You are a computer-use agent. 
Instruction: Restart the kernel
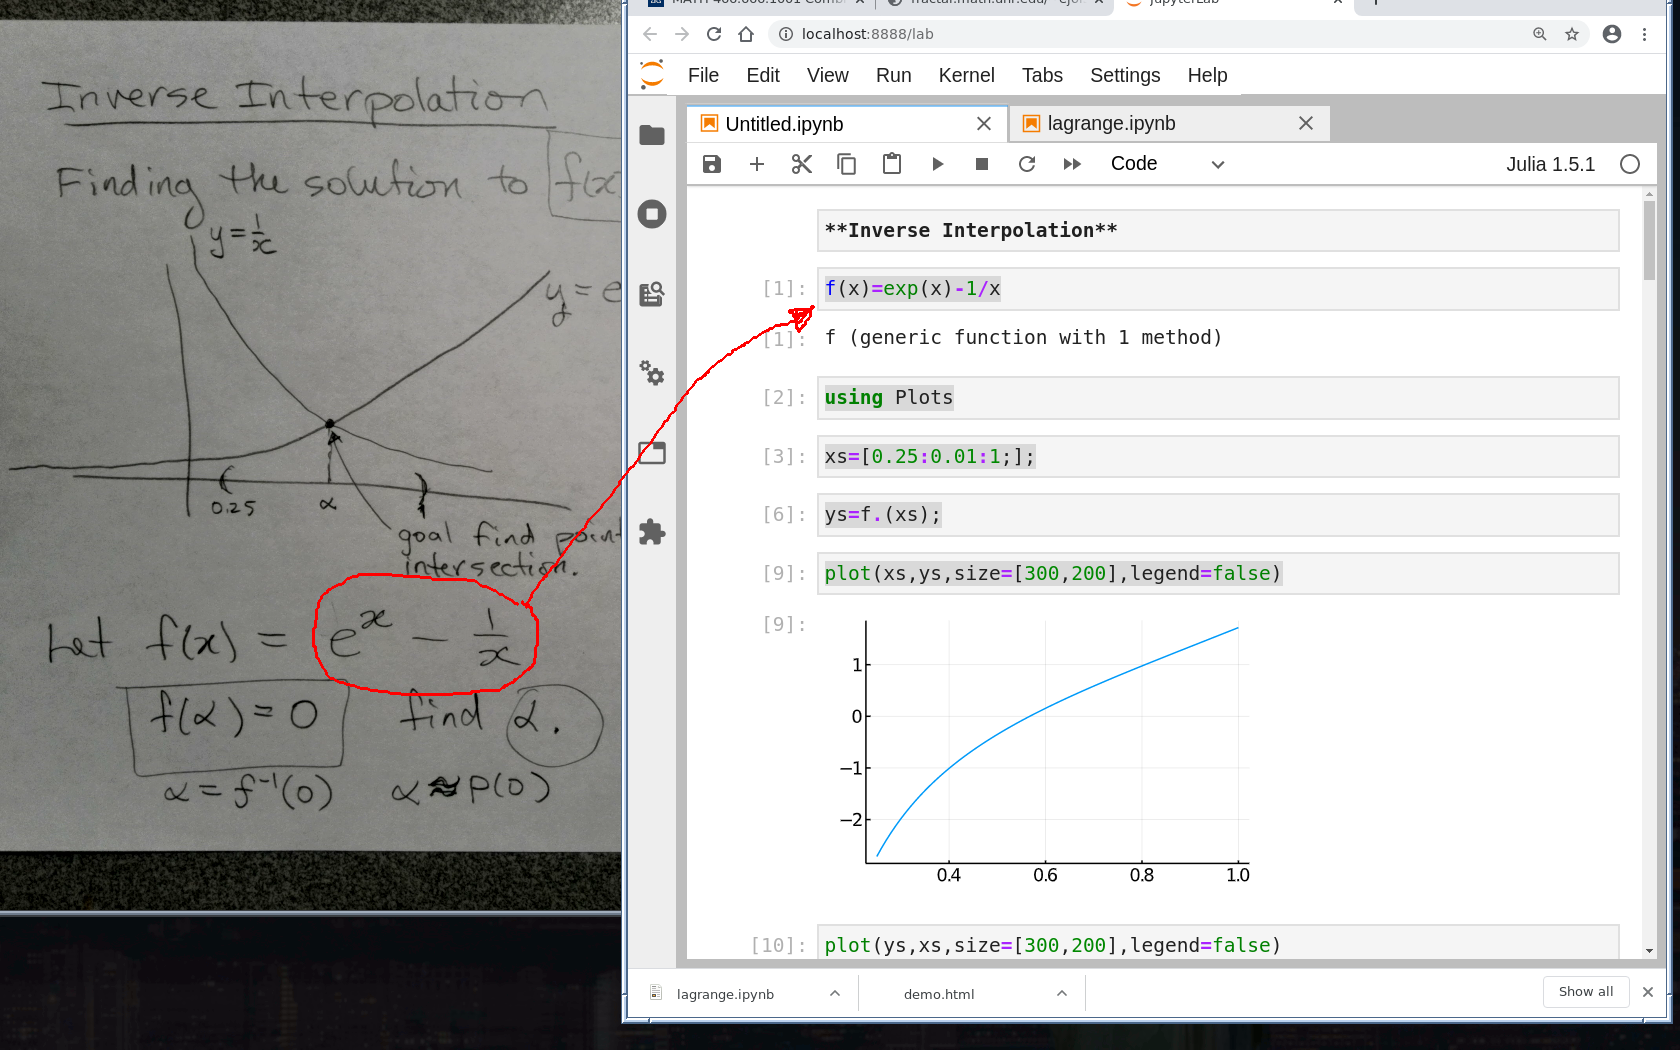1027,164
